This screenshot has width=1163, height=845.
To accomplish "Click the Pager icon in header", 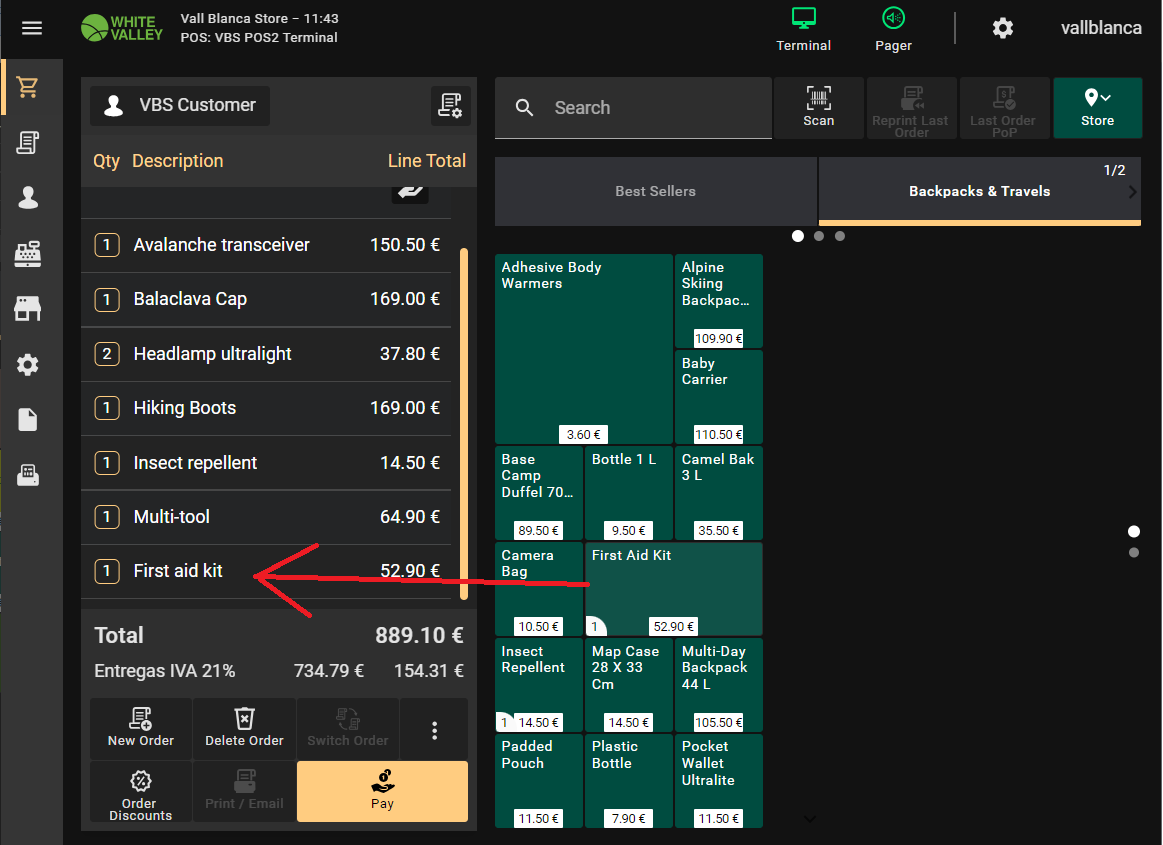I will (893, 29).
